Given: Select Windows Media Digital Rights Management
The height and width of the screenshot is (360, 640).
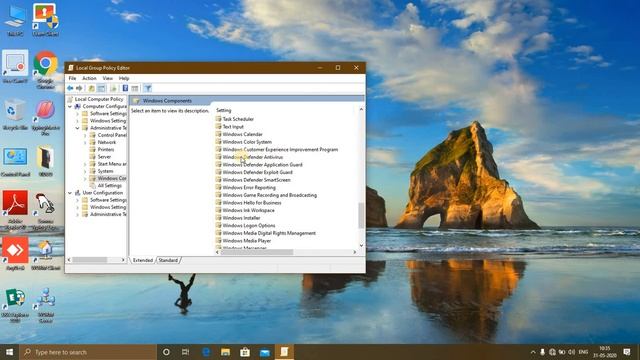Looking at the screenshot, I should point(269,233).
